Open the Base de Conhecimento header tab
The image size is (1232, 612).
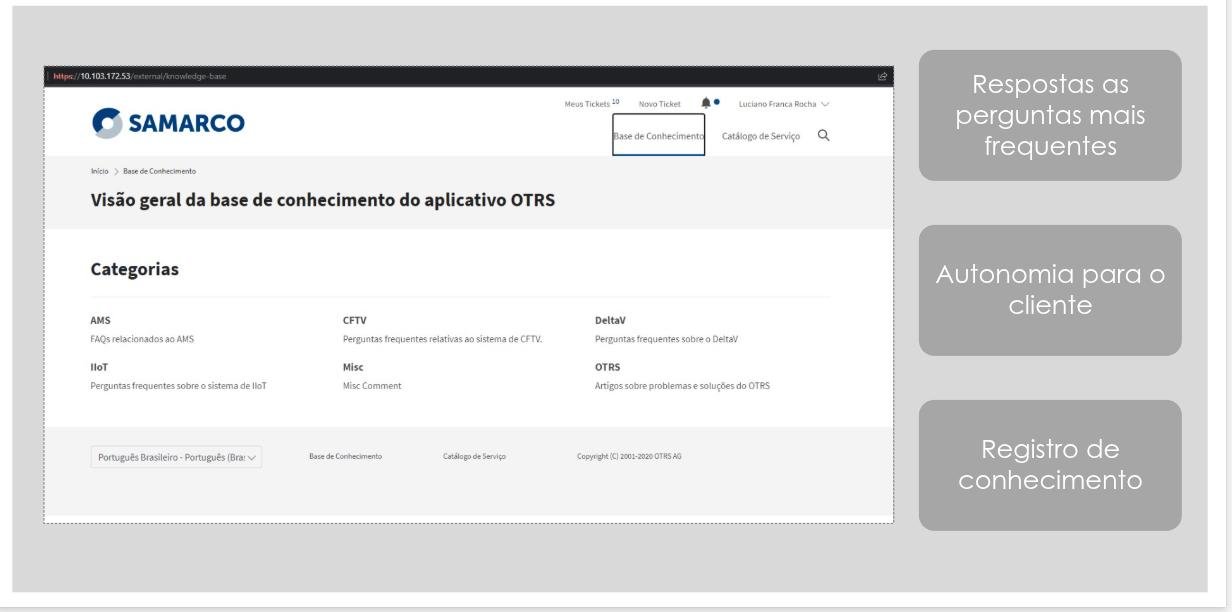pos(659,136)
